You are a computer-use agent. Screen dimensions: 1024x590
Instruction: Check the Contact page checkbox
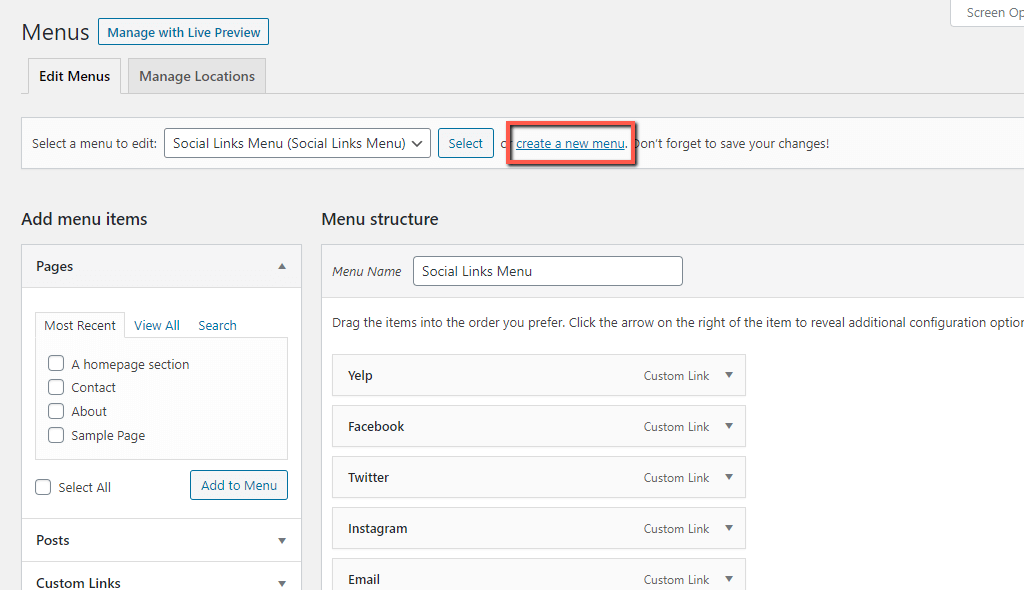[x=56, y=387]
